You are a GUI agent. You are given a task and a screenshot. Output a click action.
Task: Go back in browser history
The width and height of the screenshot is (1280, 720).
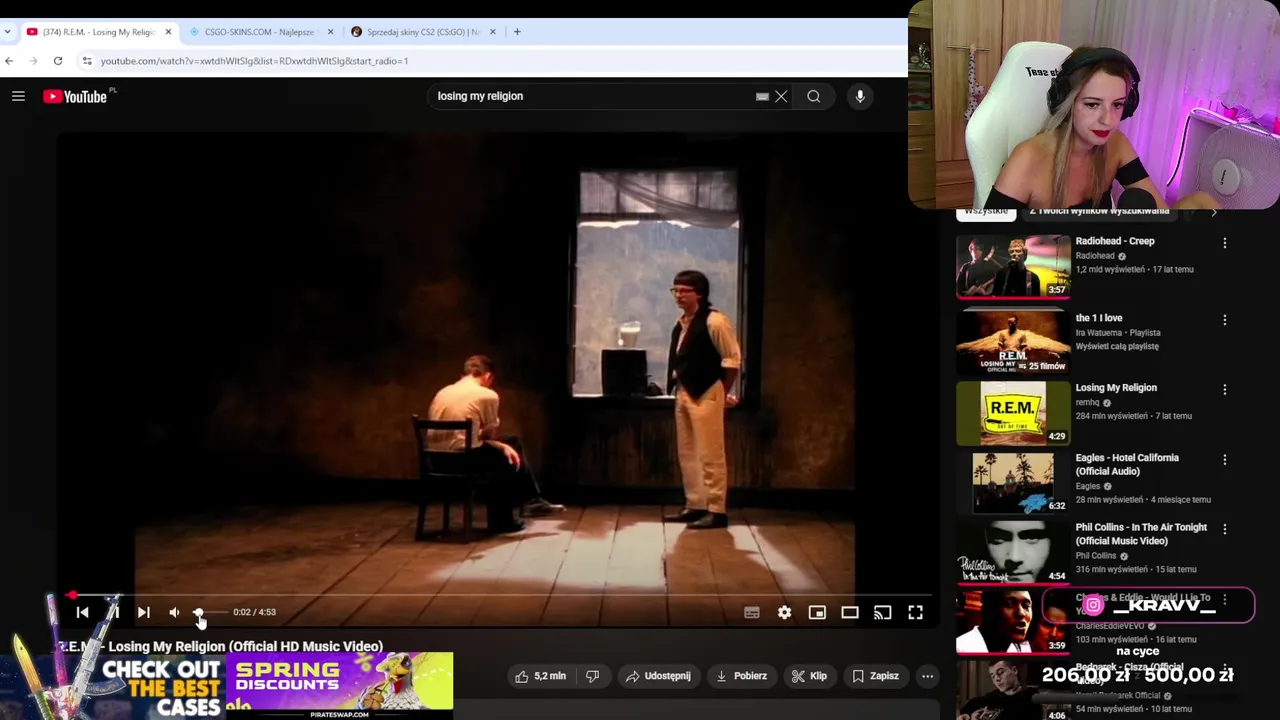[x=9, y=61]
